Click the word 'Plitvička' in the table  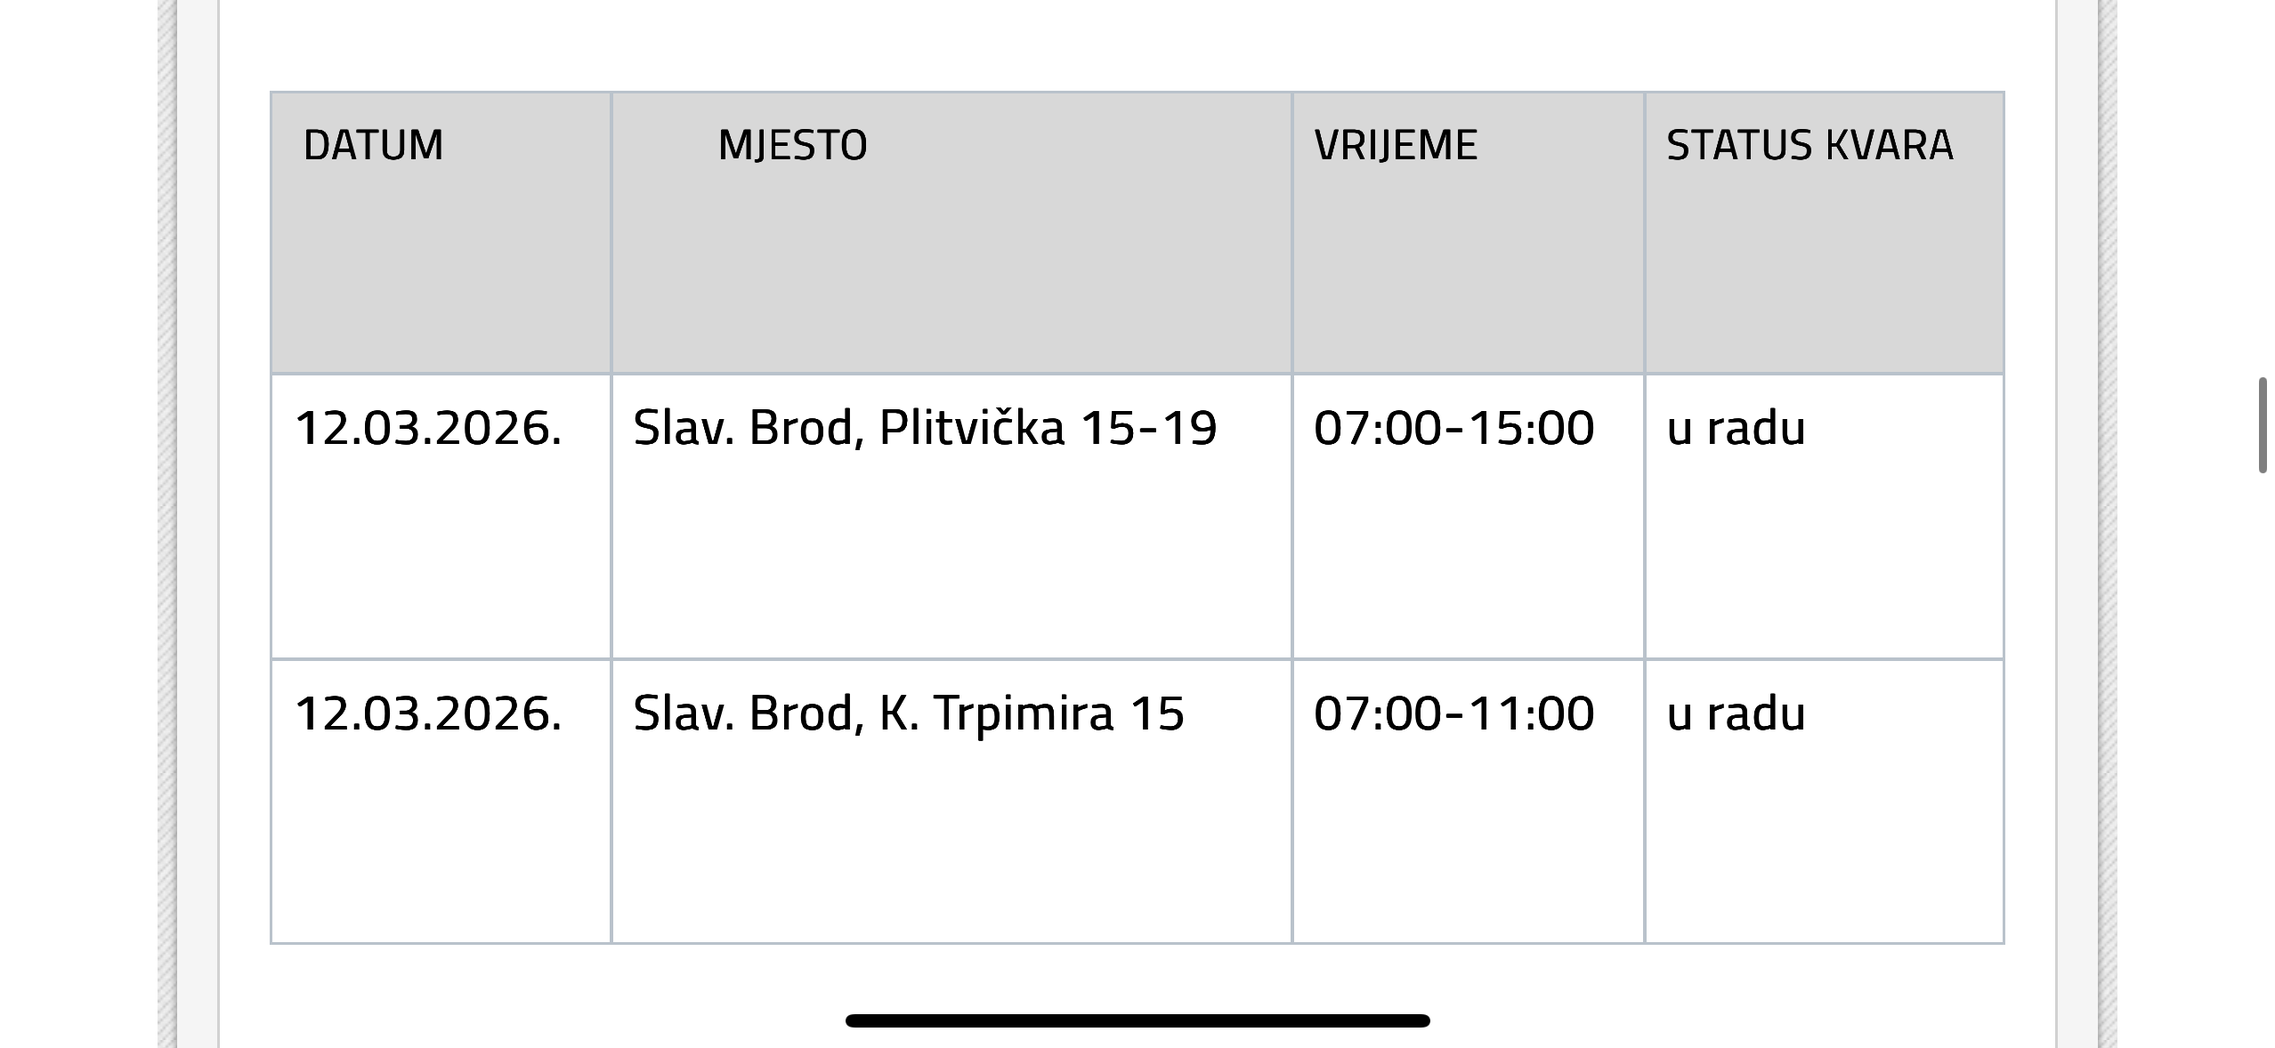point(971,428)
